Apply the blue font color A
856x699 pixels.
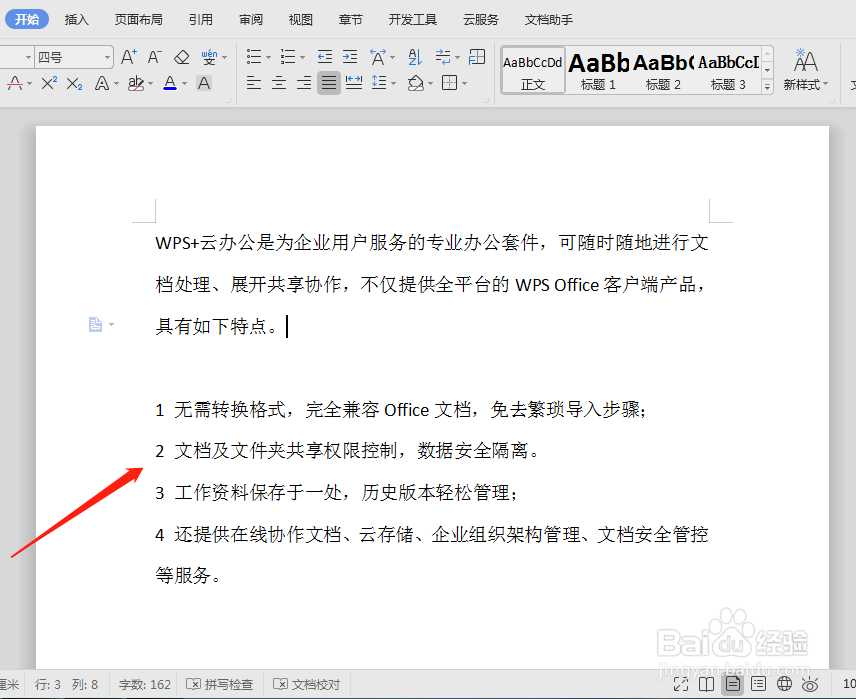170,84
